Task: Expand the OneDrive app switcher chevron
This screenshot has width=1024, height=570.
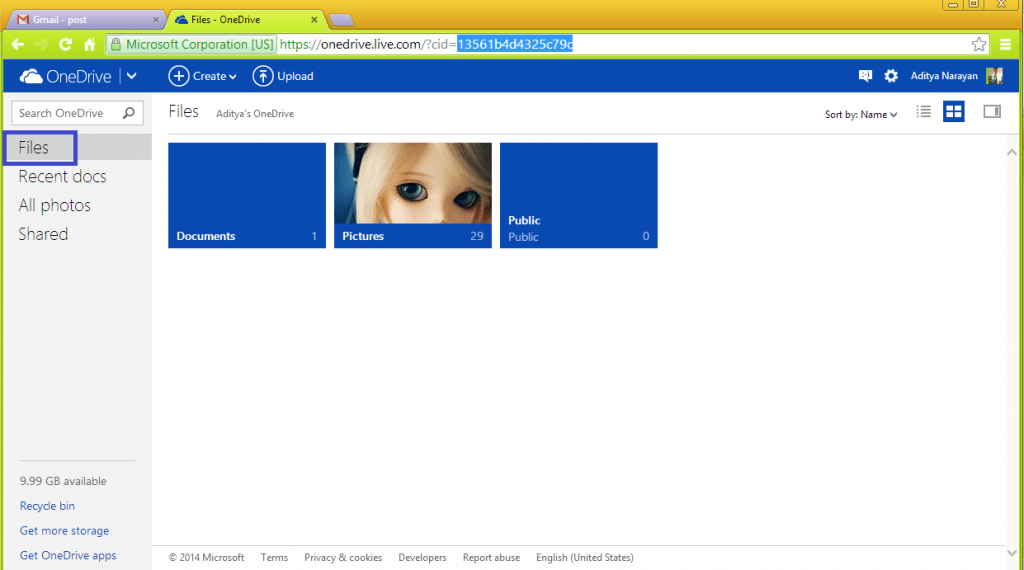Action: (x=131, y=76)
